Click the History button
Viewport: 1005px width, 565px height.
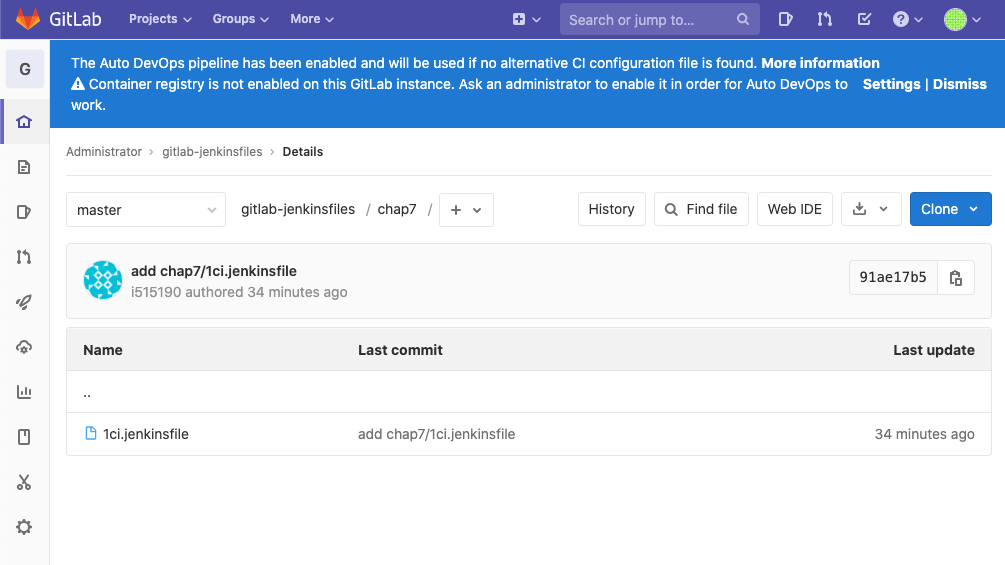coord(611,209)
